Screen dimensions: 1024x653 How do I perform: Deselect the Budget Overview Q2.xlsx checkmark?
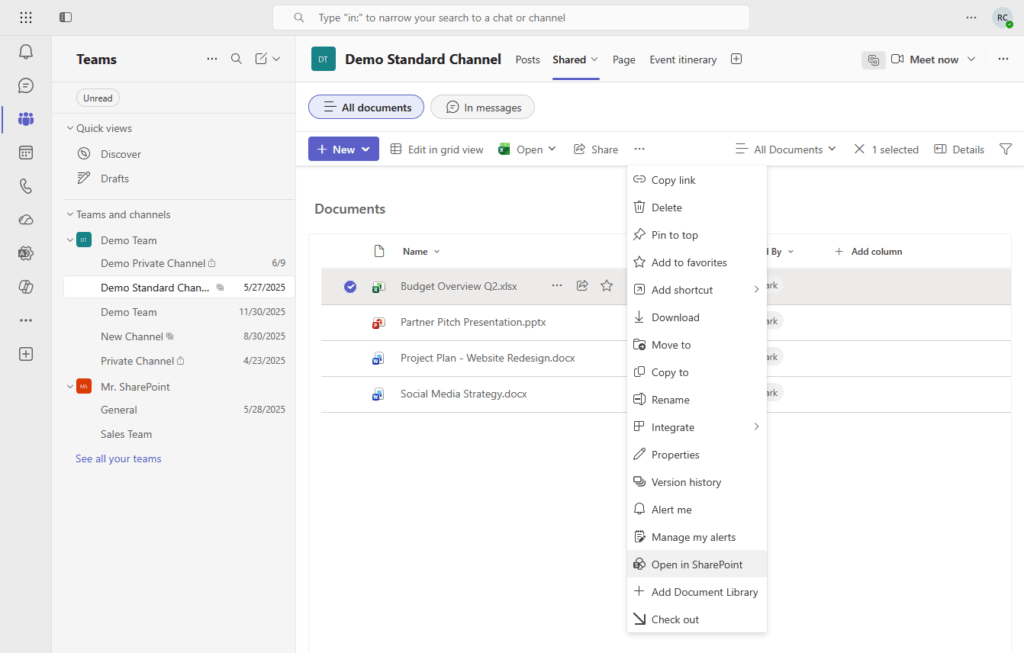click(350, 286)
